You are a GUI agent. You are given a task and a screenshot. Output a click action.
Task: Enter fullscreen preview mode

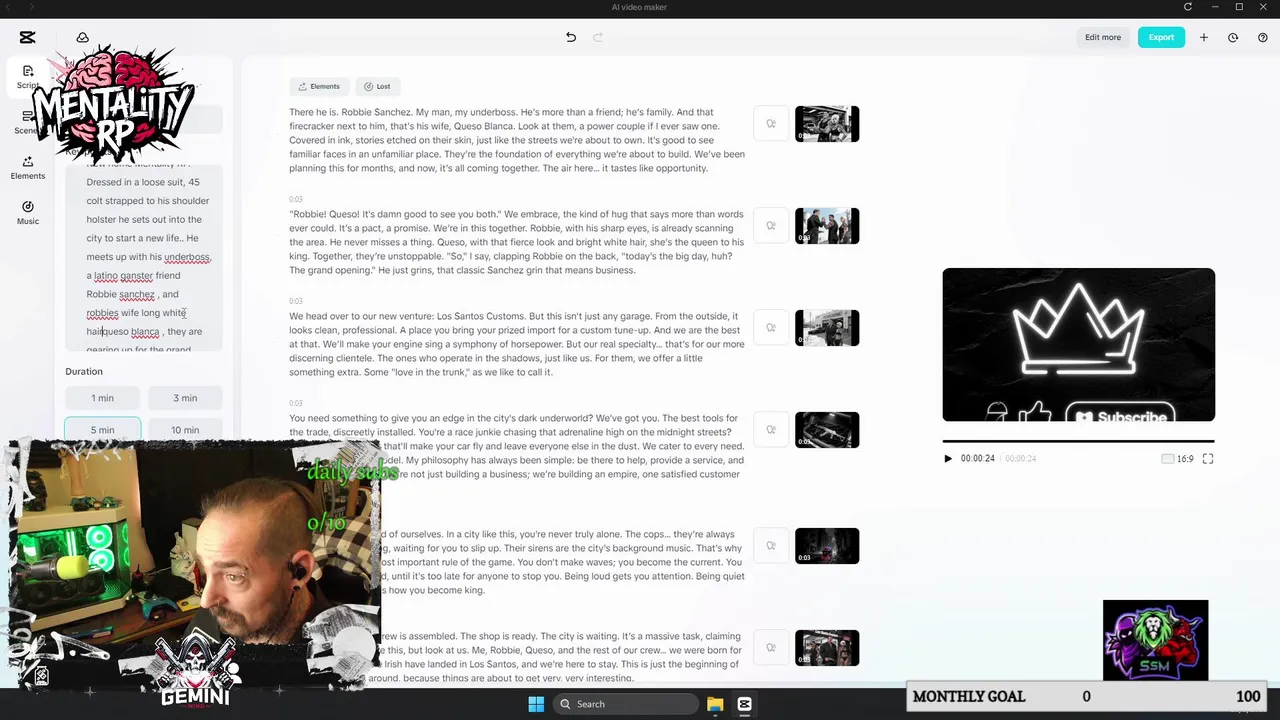(1208, 458)
